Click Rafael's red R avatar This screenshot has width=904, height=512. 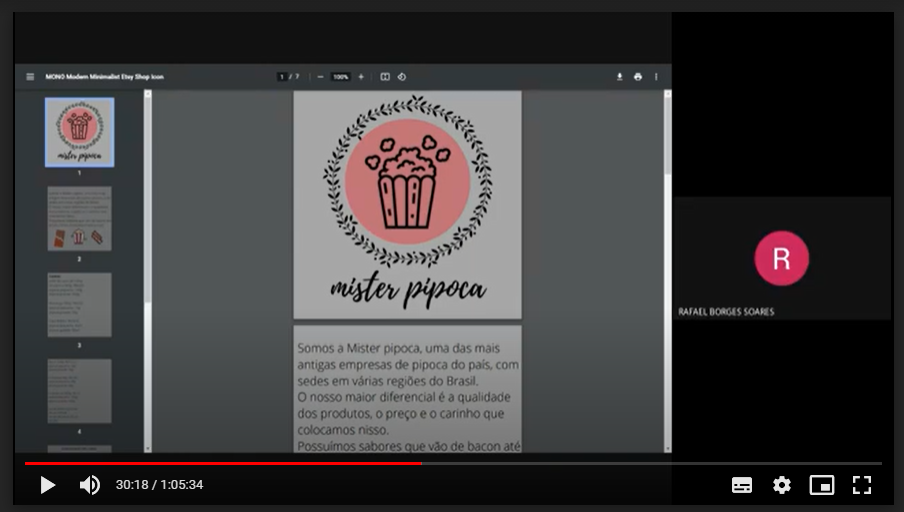tap(781, 258)
